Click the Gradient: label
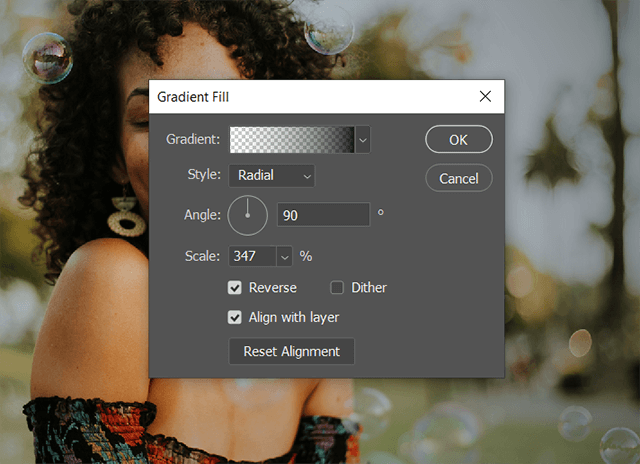The image size is (640, 464). 193,139
